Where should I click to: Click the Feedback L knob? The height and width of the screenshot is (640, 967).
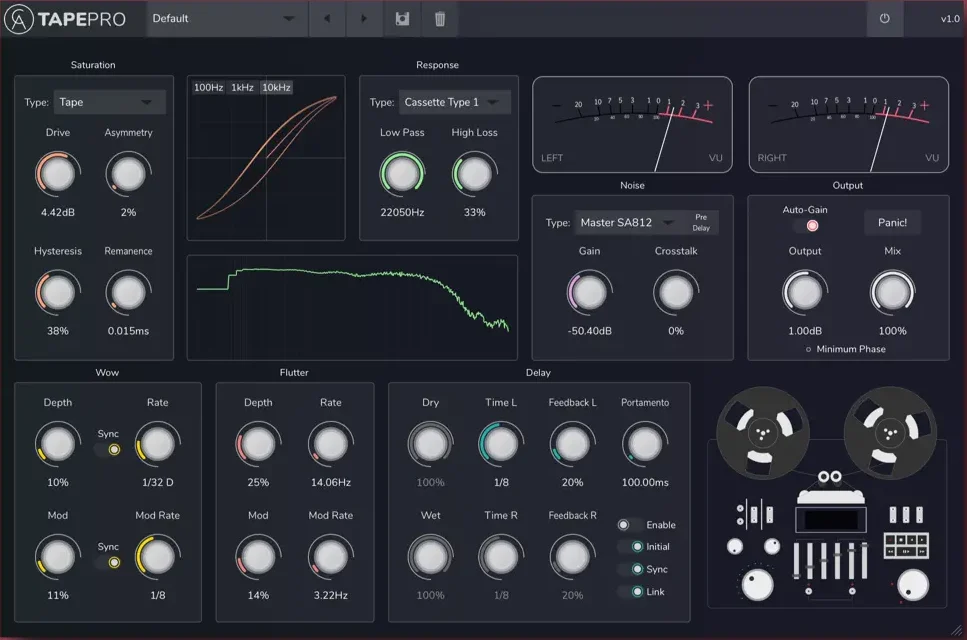[x=572, y=444]
